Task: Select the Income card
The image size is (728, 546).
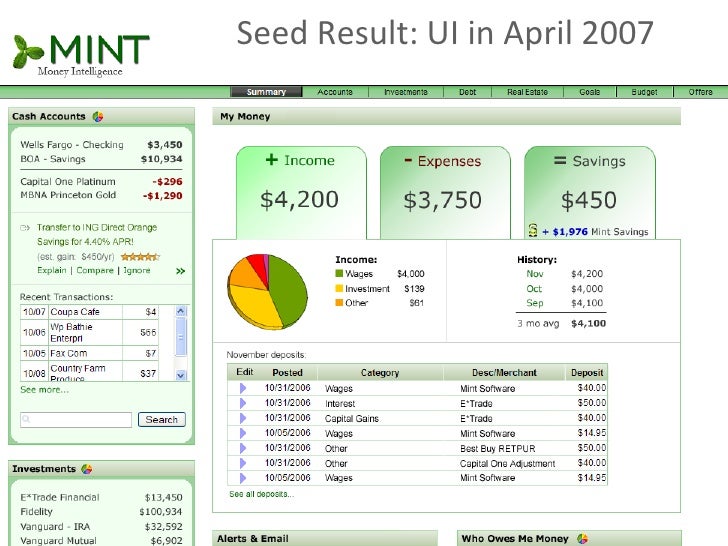Action: coord(301,193)
